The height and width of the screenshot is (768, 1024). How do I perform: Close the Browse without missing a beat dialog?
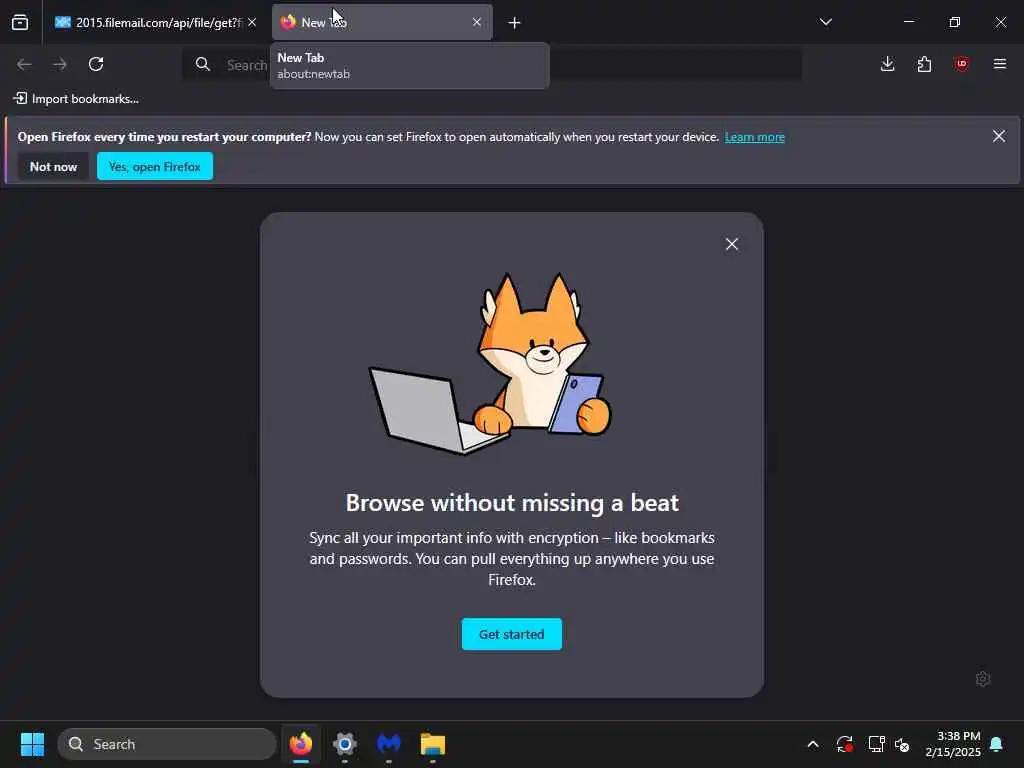pos(731,244)
